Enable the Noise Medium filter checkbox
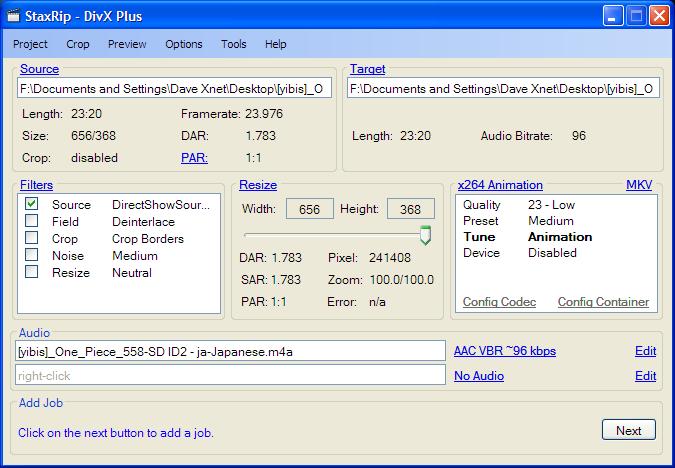 tap(31, 255)
